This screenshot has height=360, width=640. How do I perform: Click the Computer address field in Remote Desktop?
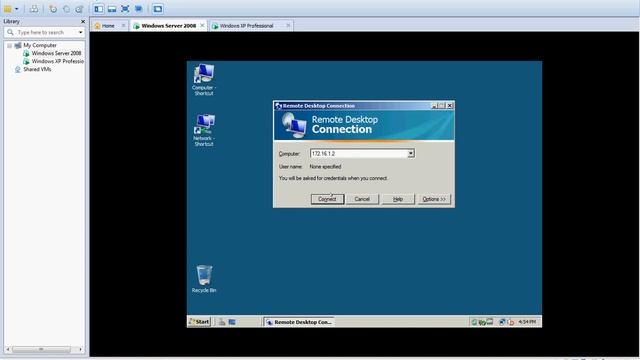pyautogui.click(x=359, y=153)
